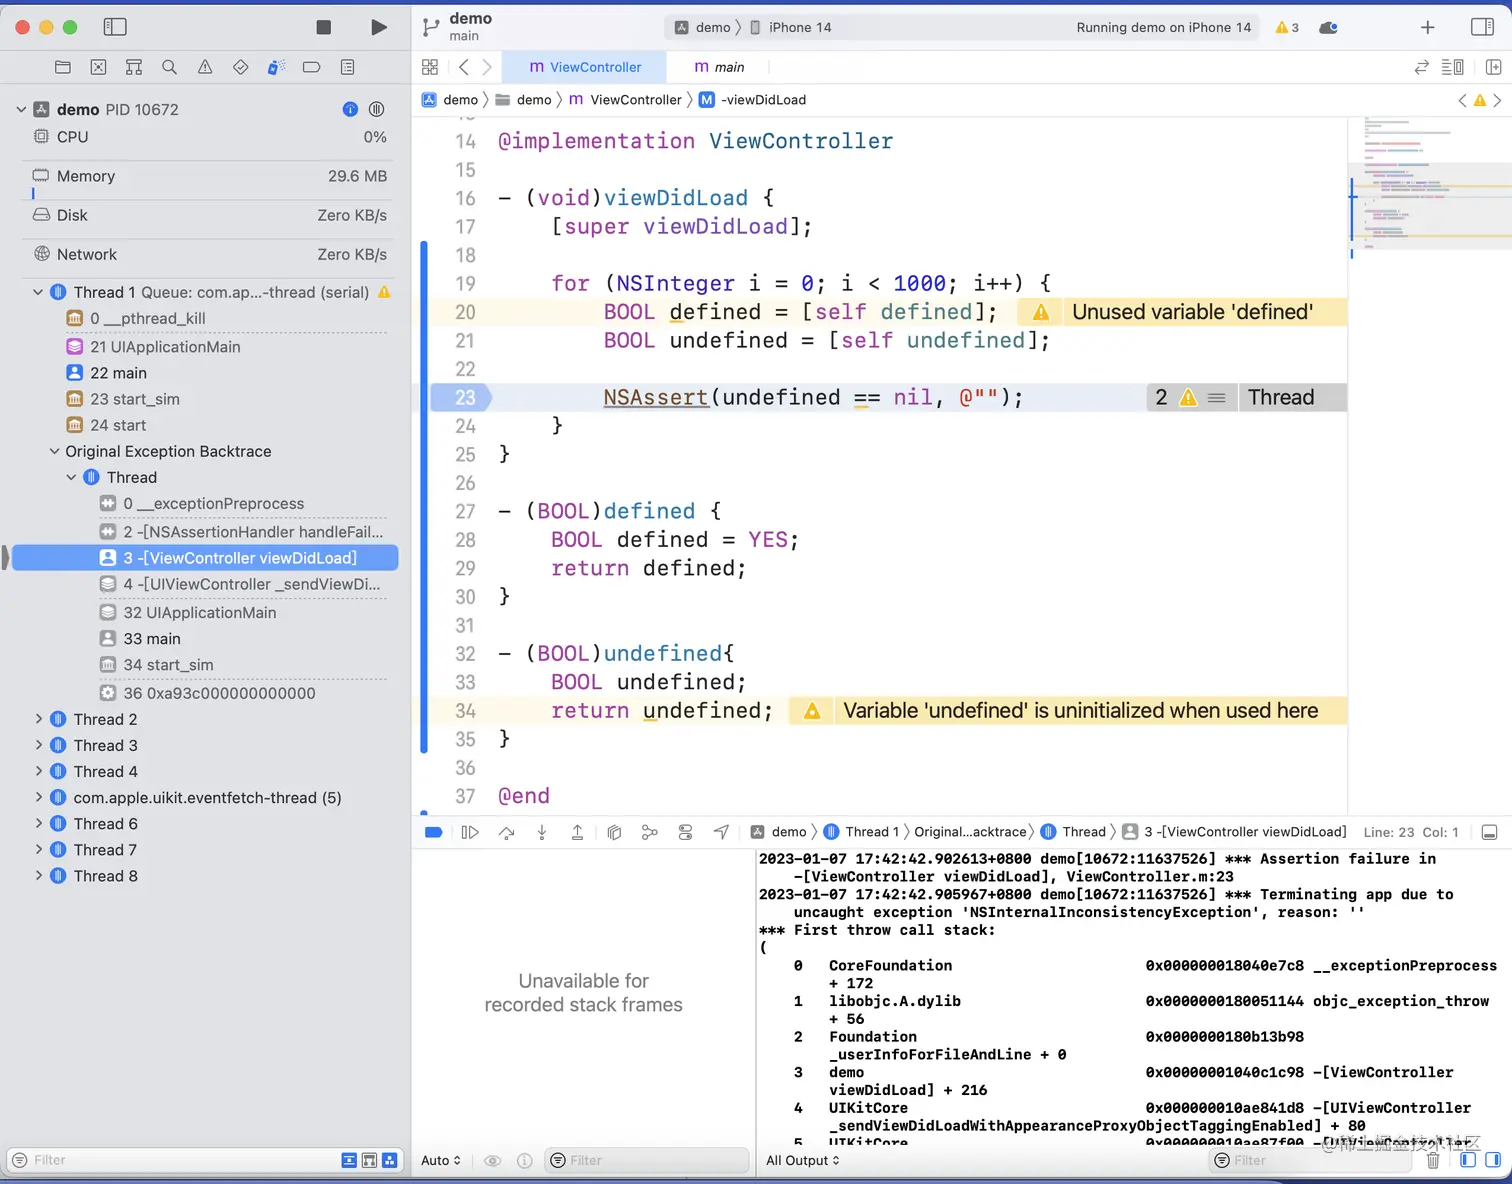
Task: Open the Symbol navigator
Action: coord(134,67)
